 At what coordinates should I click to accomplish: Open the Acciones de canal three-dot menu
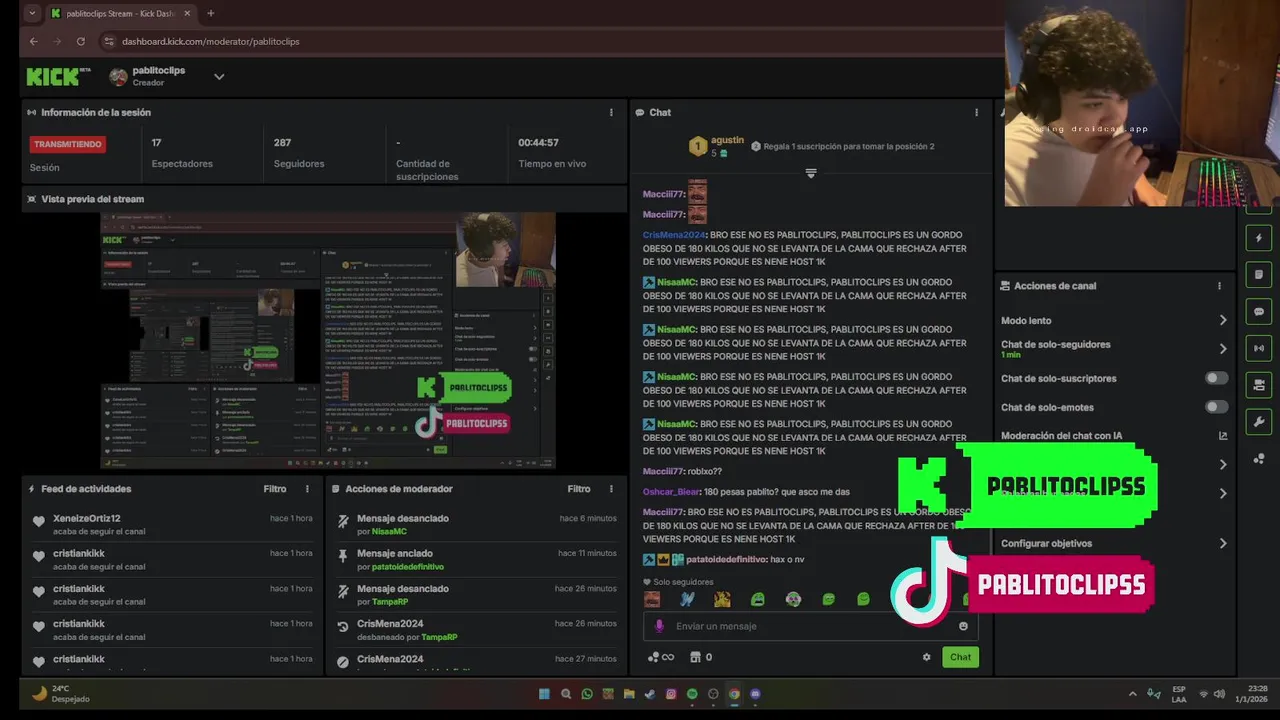1219,286
